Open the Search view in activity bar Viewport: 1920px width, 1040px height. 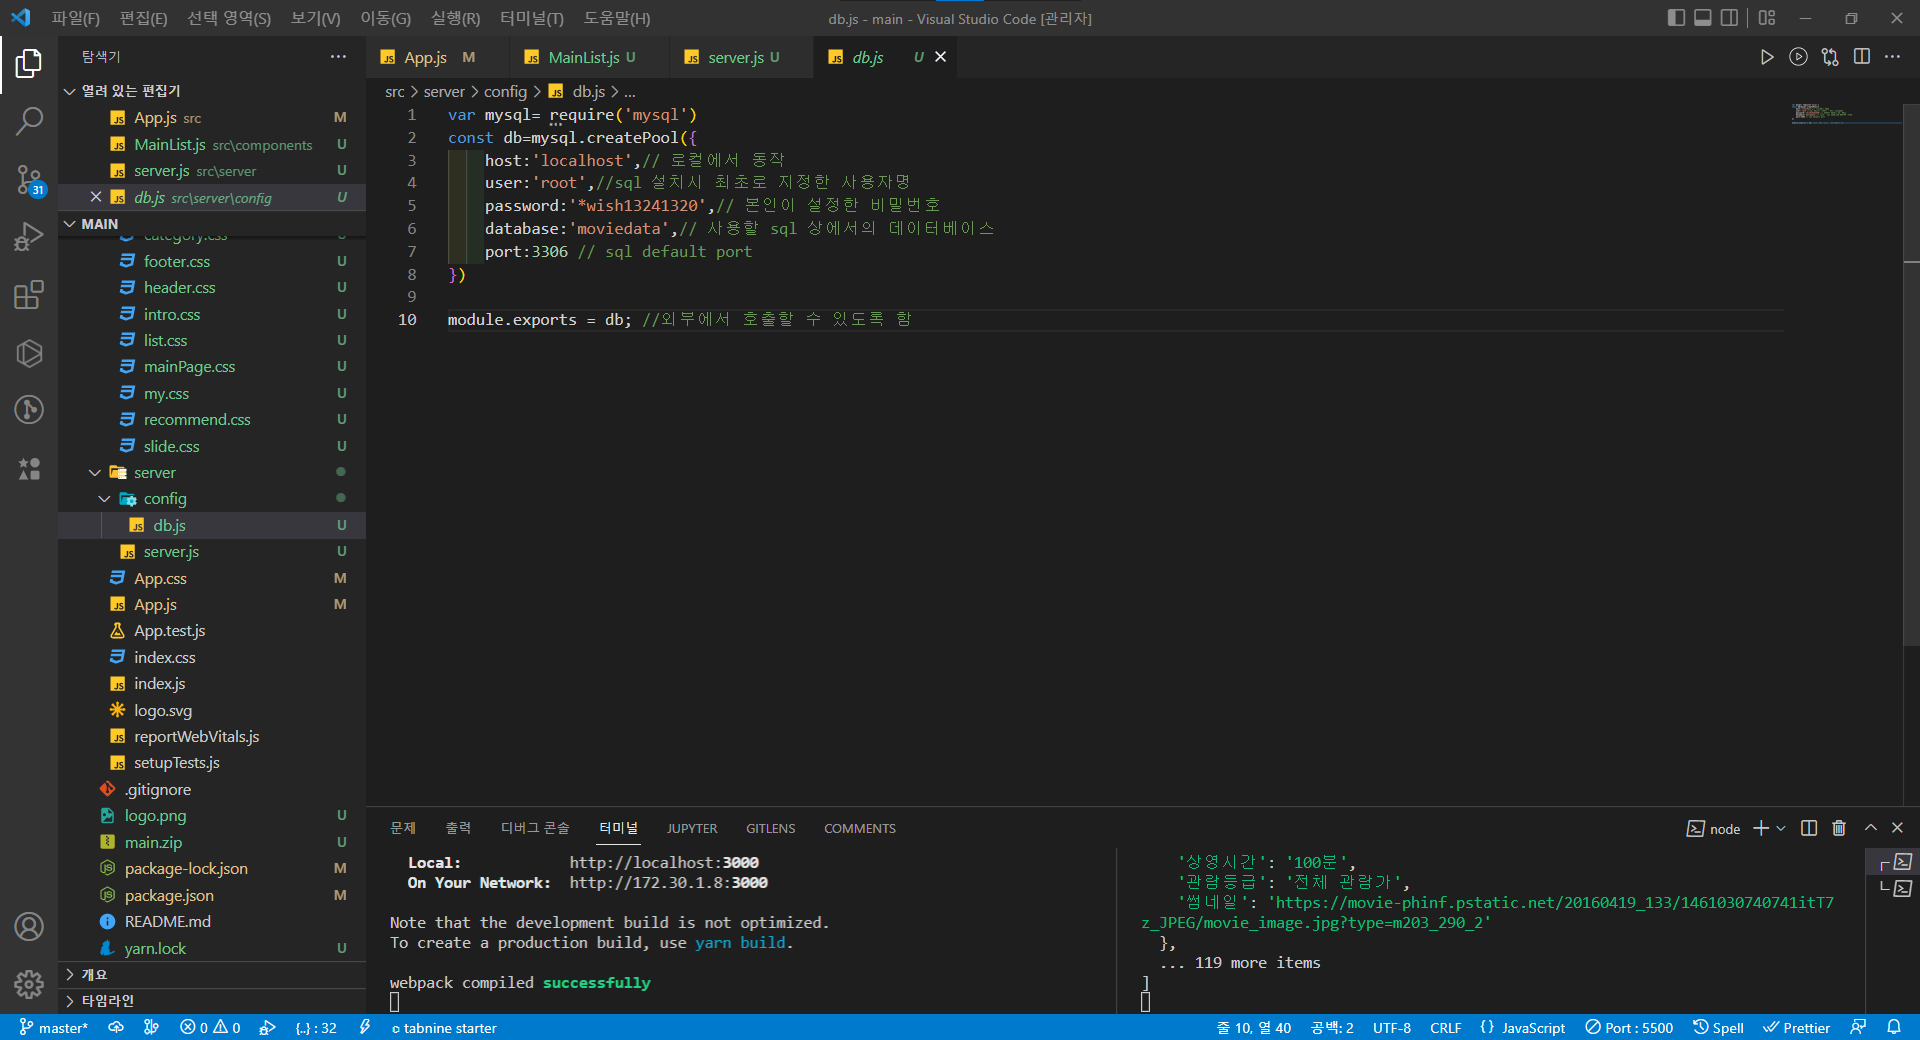[29, 121]
